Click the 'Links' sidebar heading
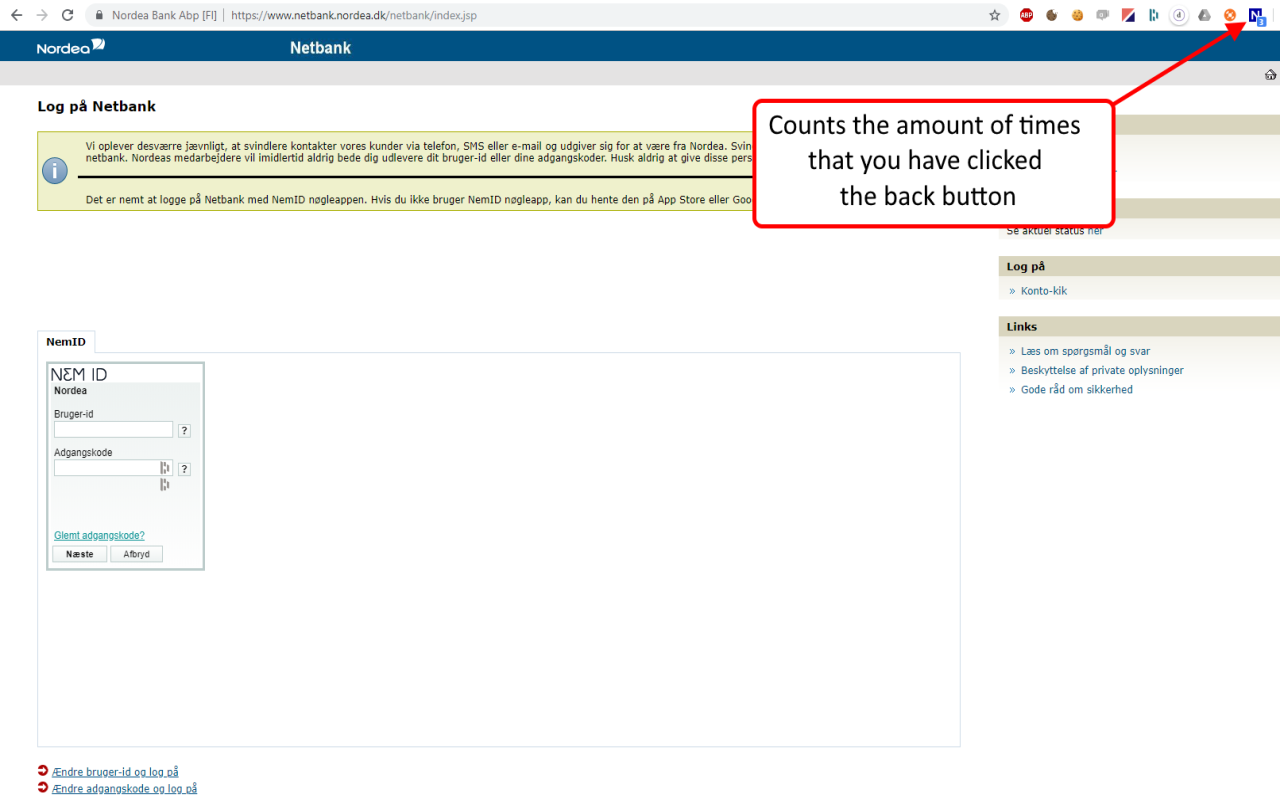 (x=1022, y=327)
